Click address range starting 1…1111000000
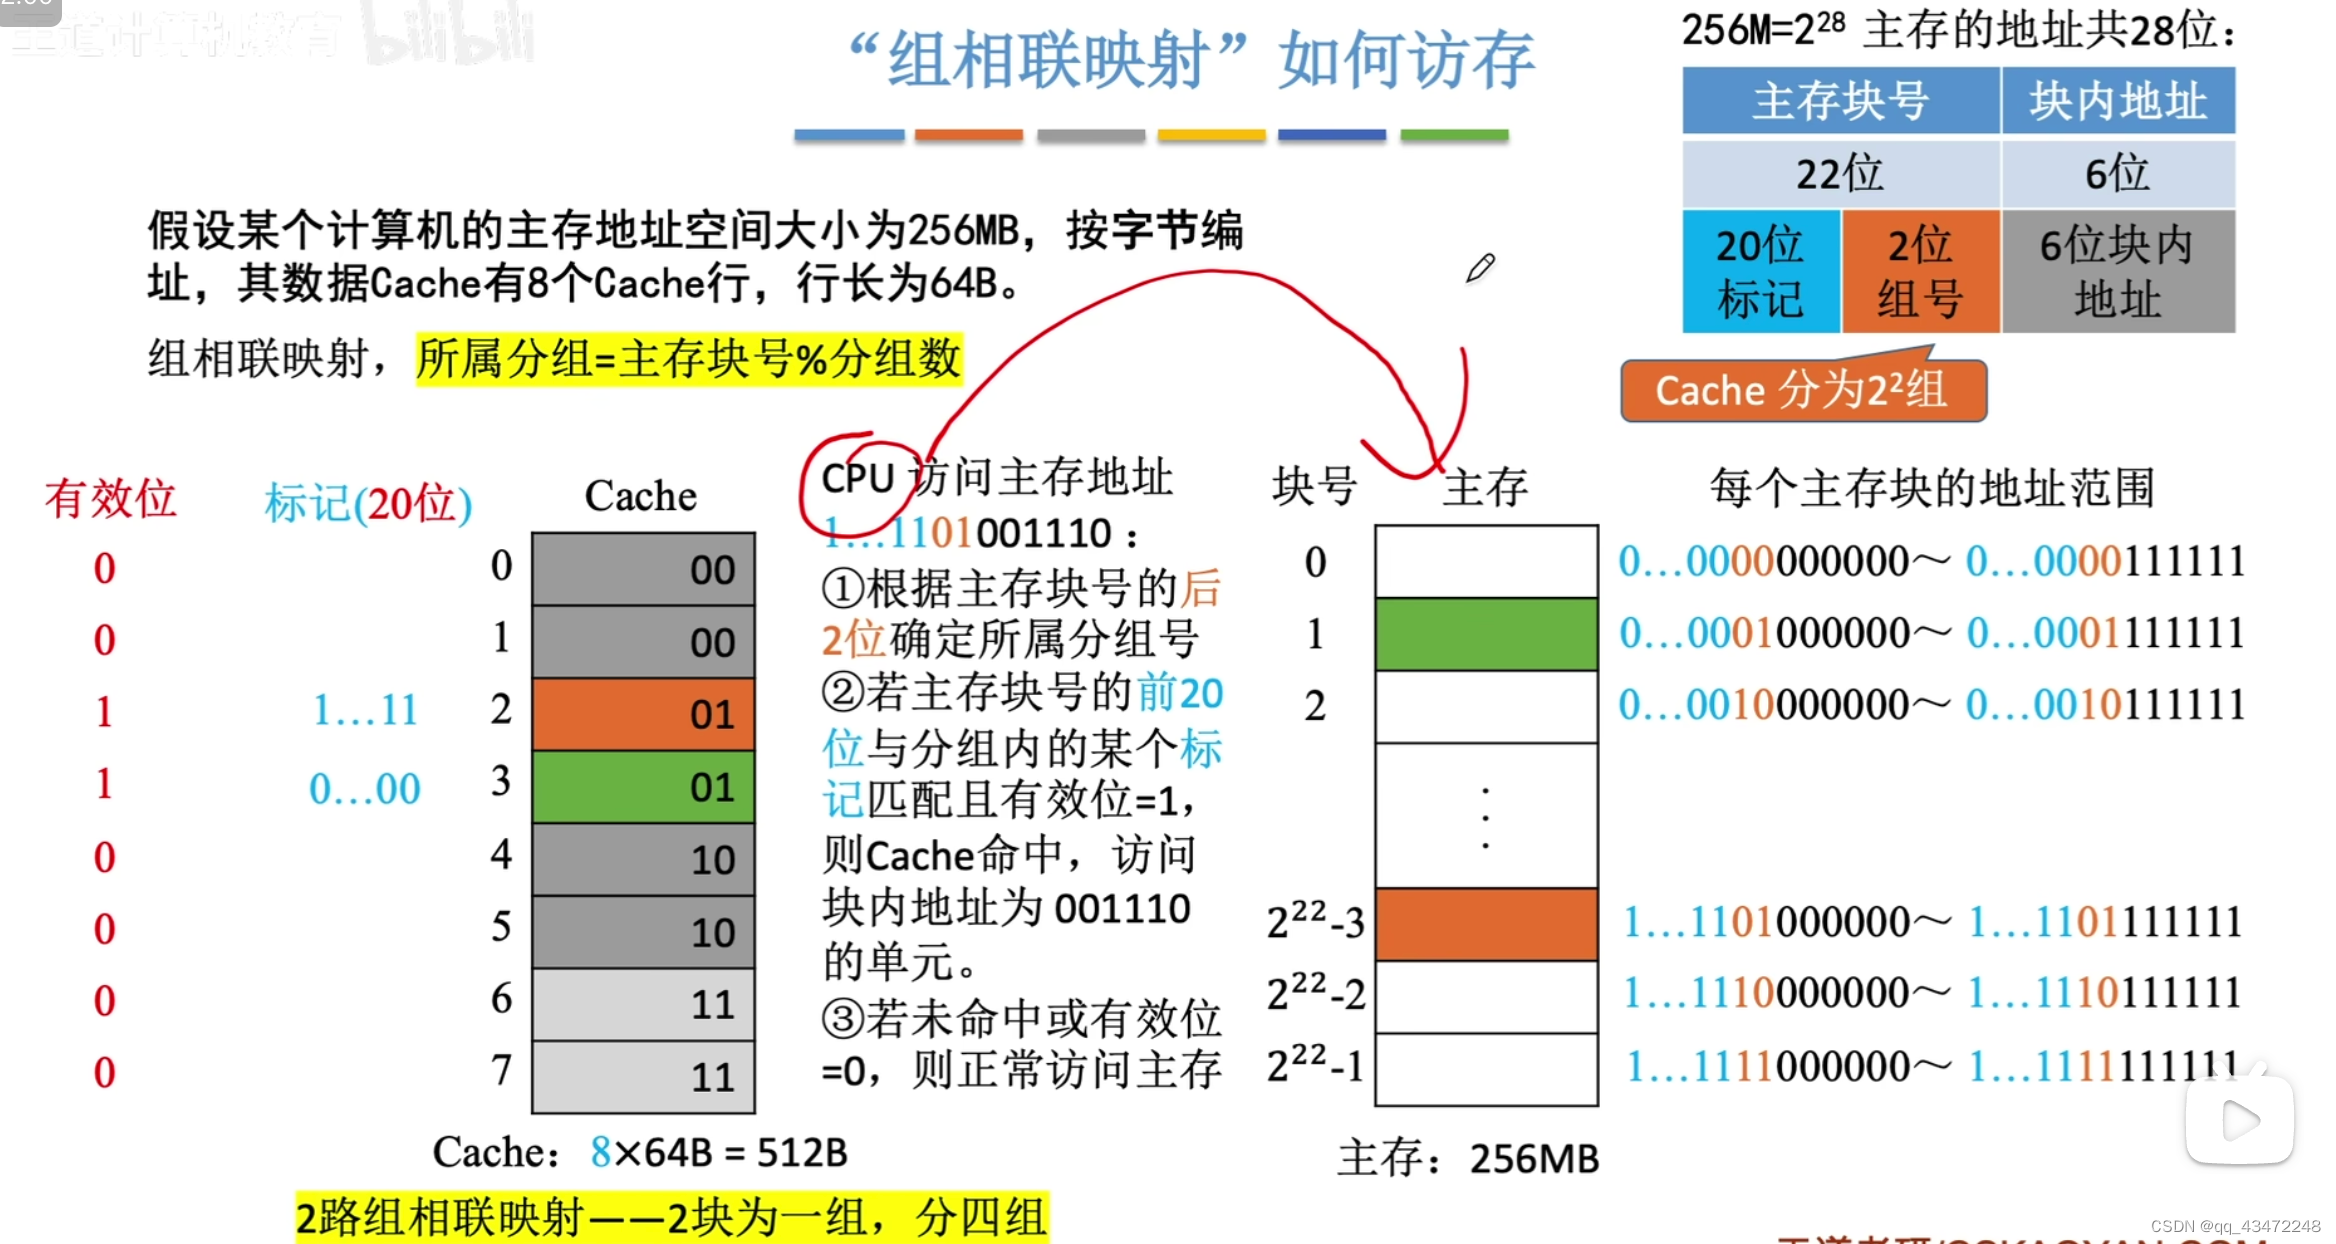 pos(1932,1066)
